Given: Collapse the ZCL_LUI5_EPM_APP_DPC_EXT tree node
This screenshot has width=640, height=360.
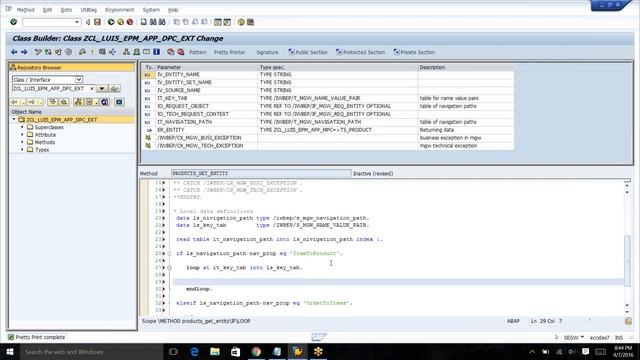Looking at the screenshot, I should coord(14,120).
